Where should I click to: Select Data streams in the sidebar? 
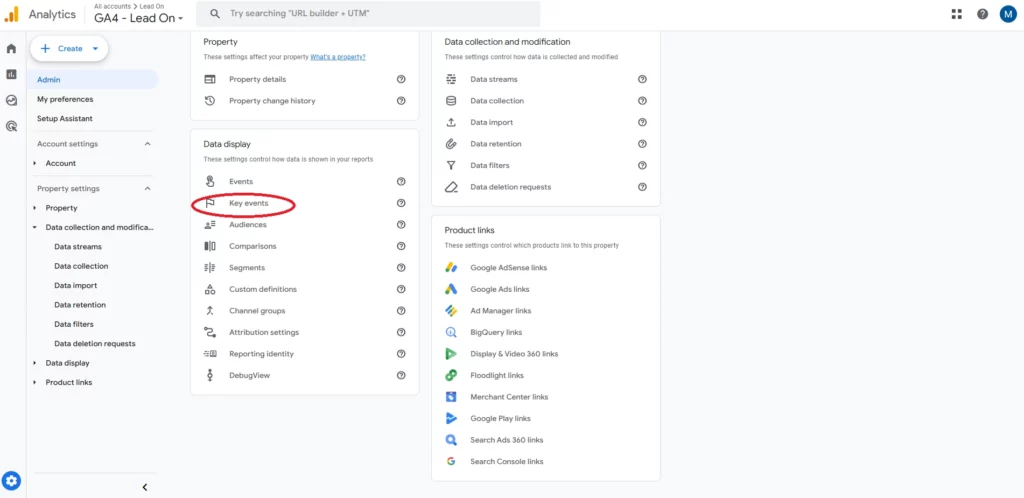(78, 247)
